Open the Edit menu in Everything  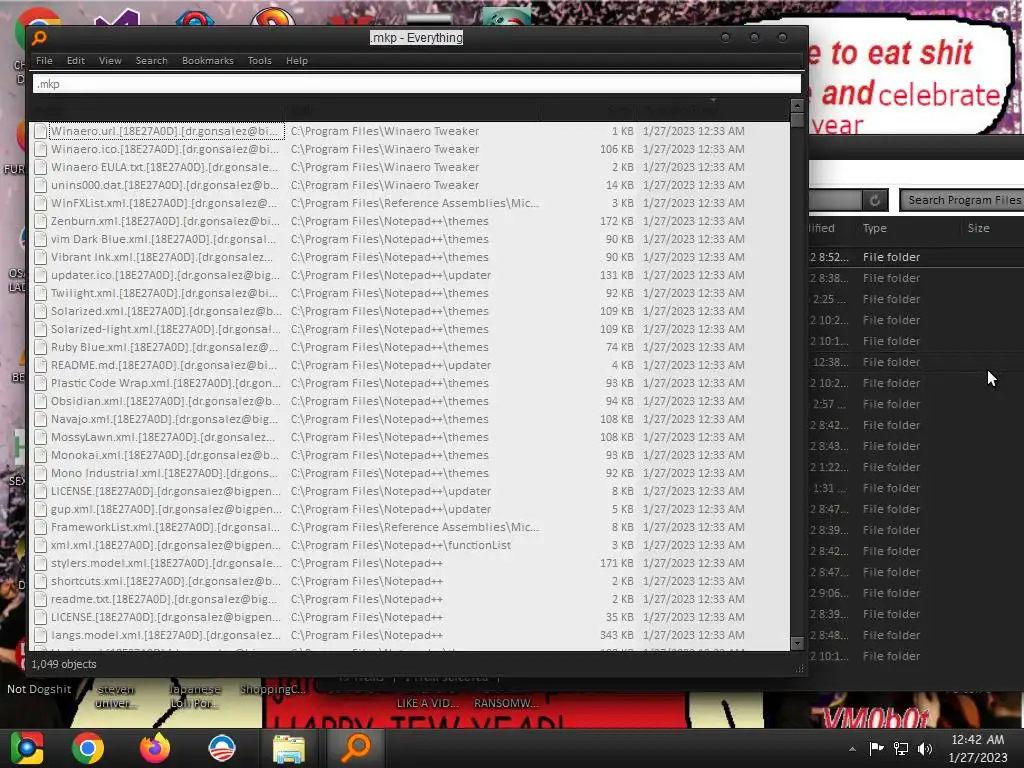[x=76, y=61]
